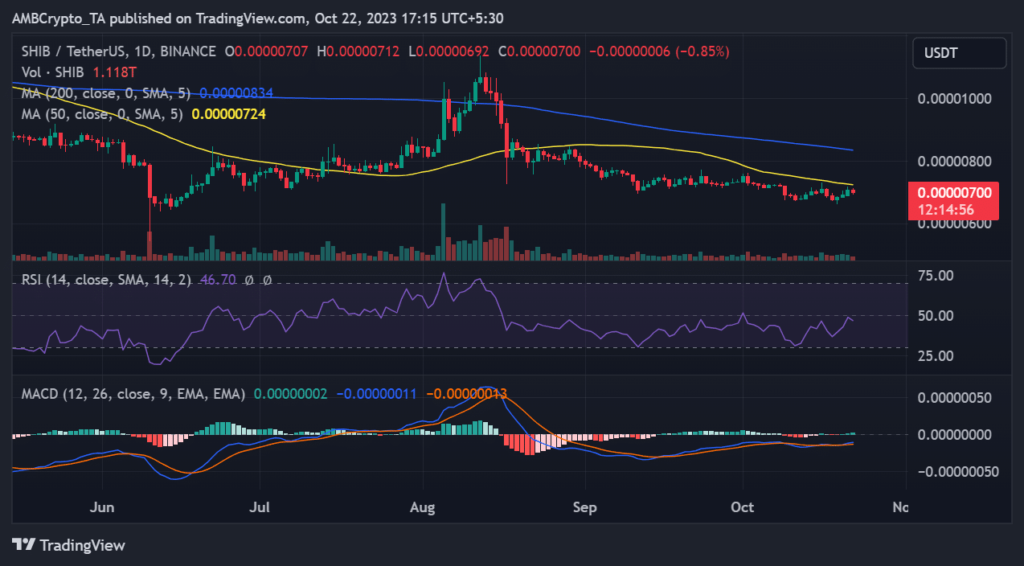This screenshot has width=1024, height=566.
Task: Click the red current price label 0.00000700
Action: [952, 190]
